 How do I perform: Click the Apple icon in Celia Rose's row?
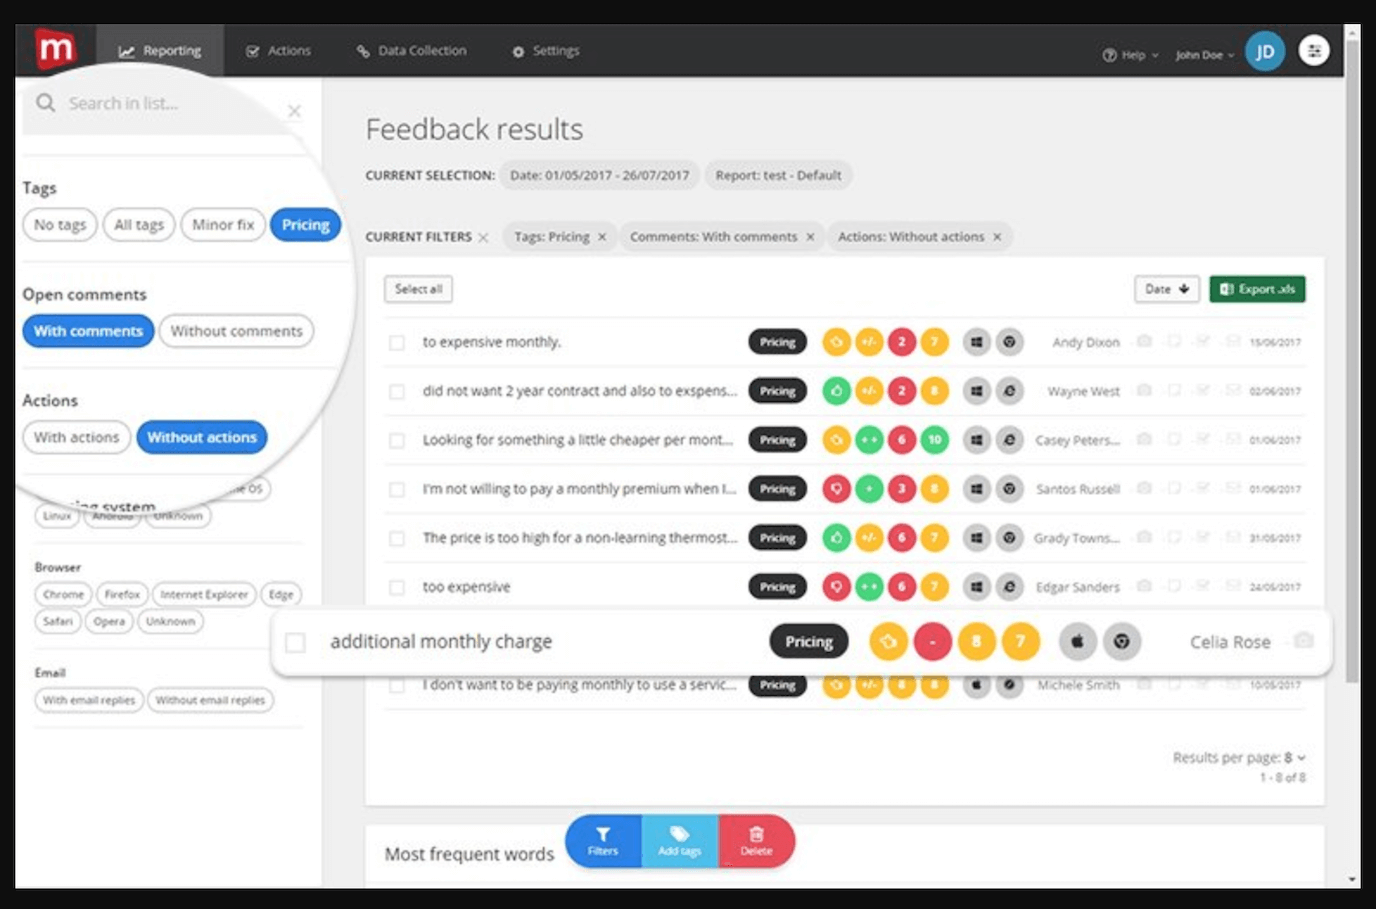[1078, 642]
